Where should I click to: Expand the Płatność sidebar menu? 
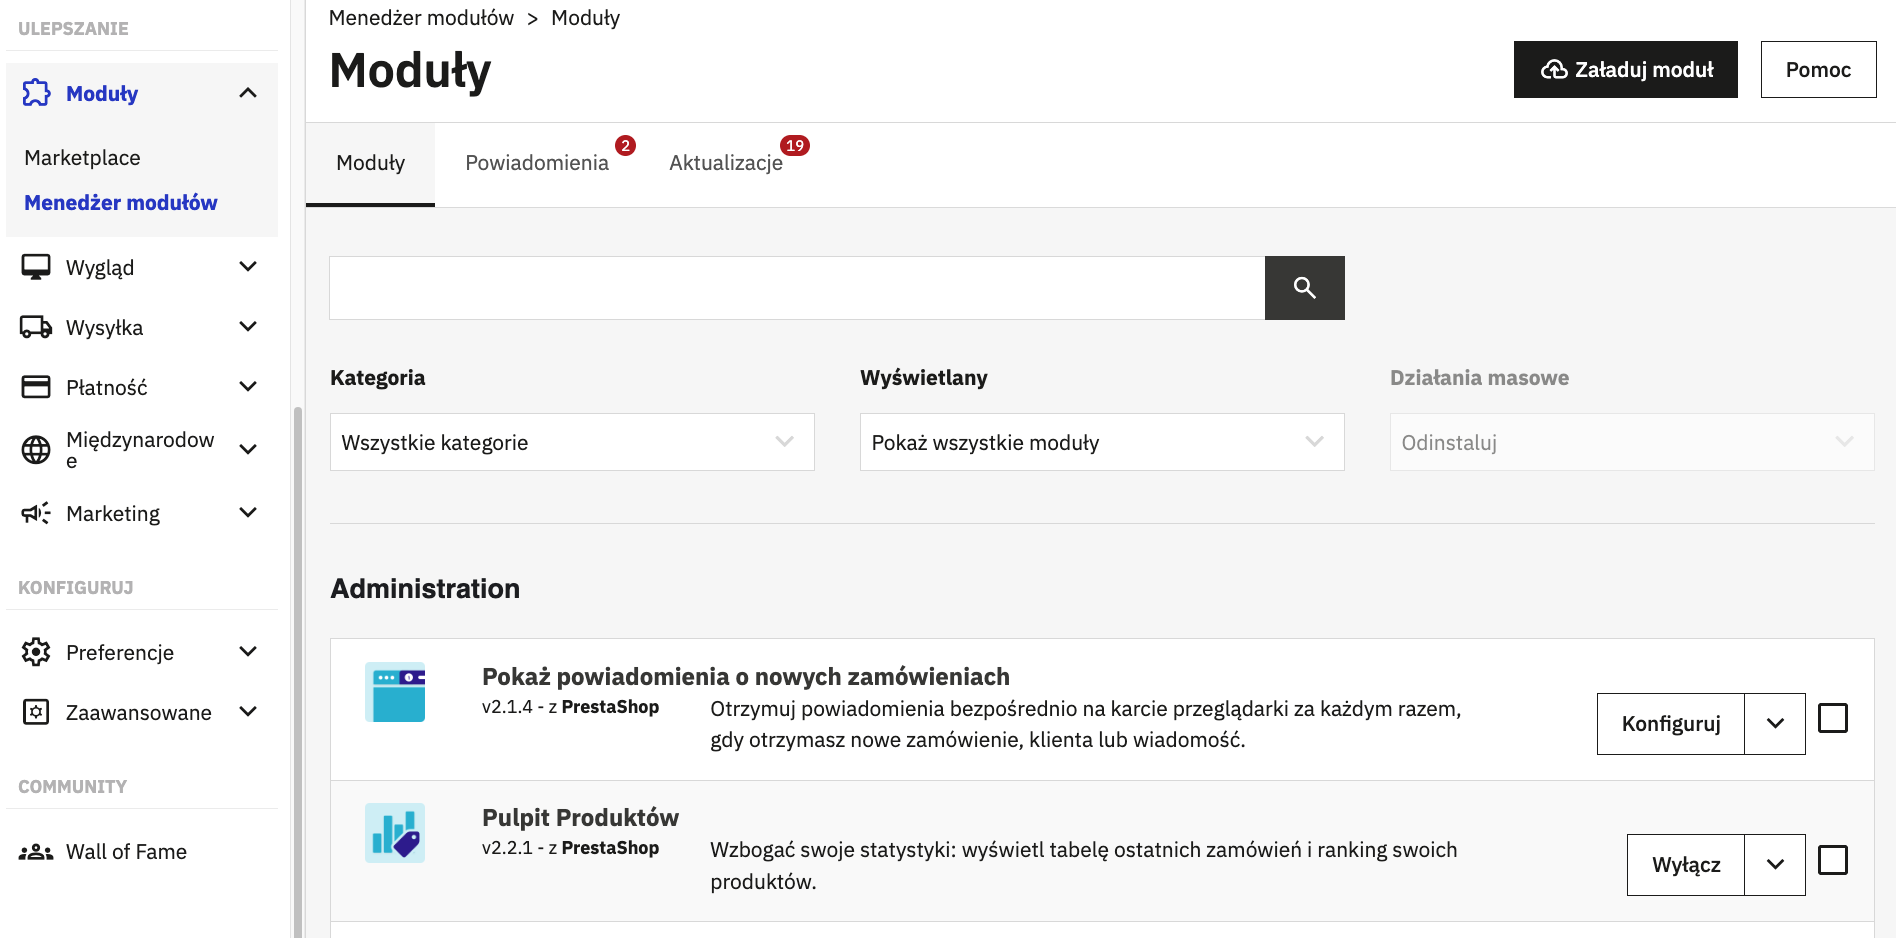248,387
